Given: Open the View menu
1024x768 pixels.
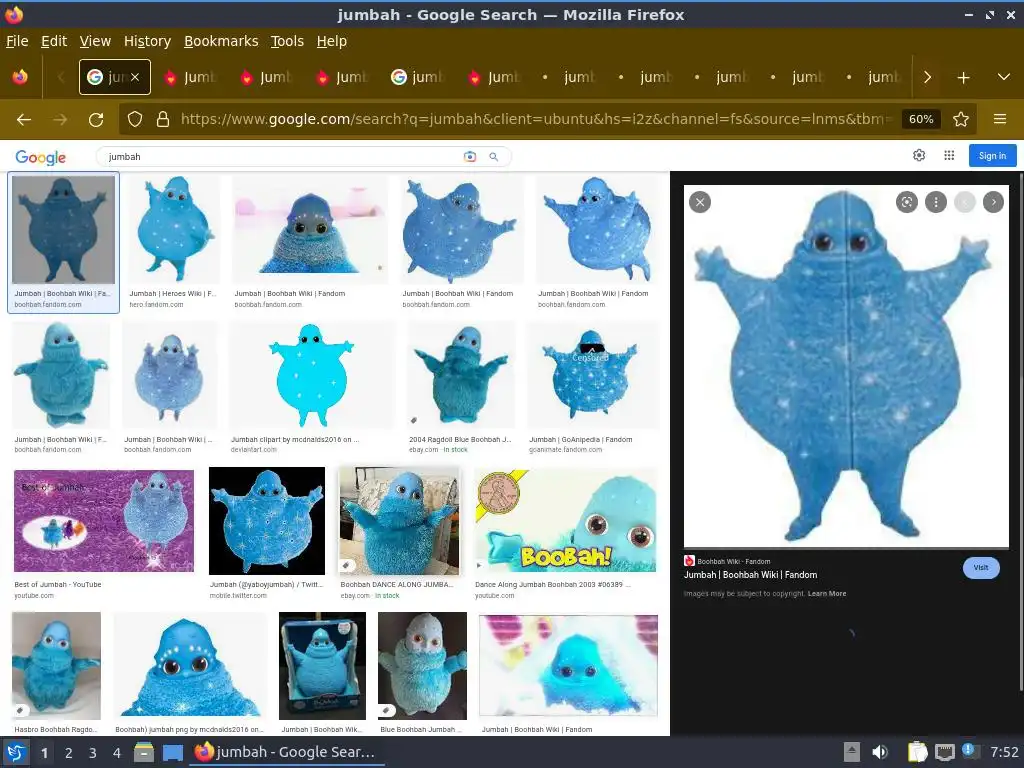Looking at the screenshot, I should click(95, 41).
